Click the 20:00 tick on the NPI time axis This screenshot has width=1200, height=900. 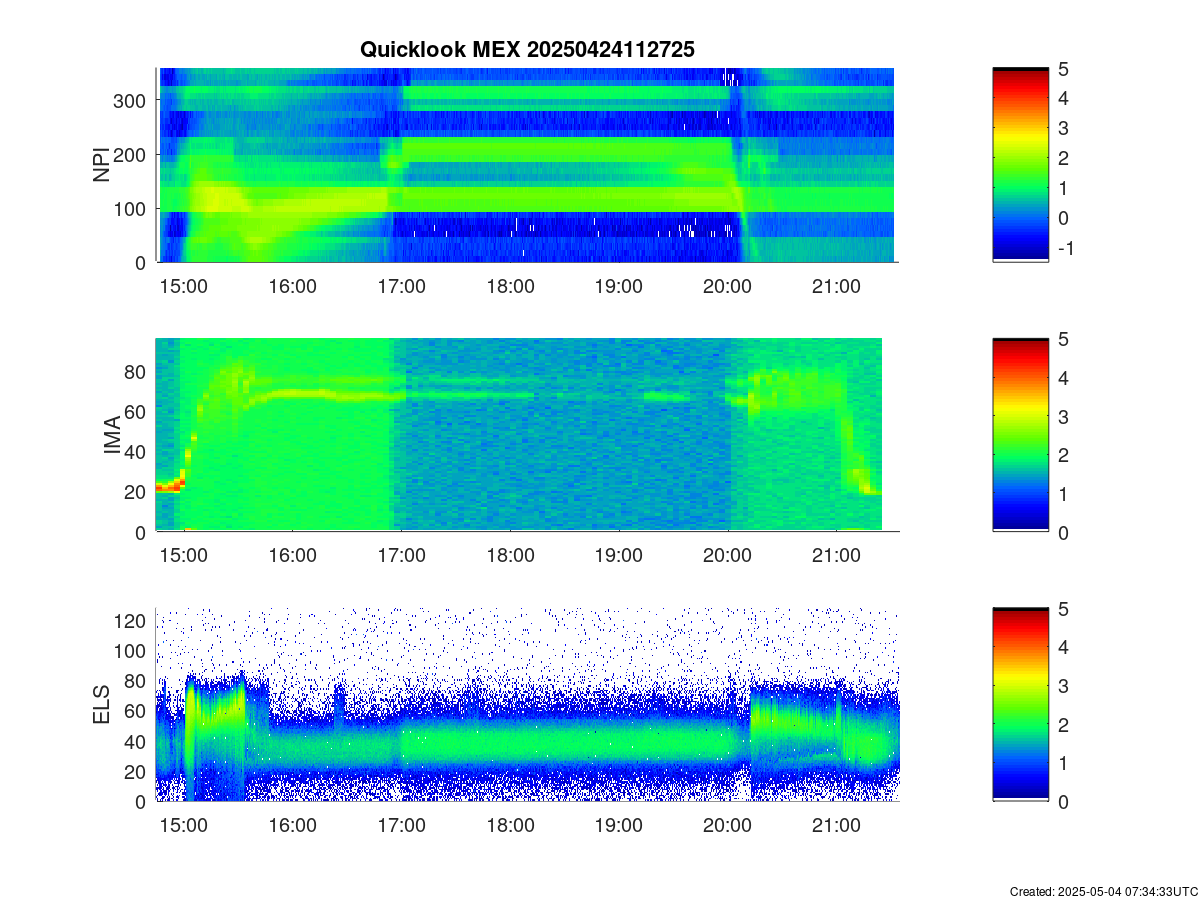(727, 285)
